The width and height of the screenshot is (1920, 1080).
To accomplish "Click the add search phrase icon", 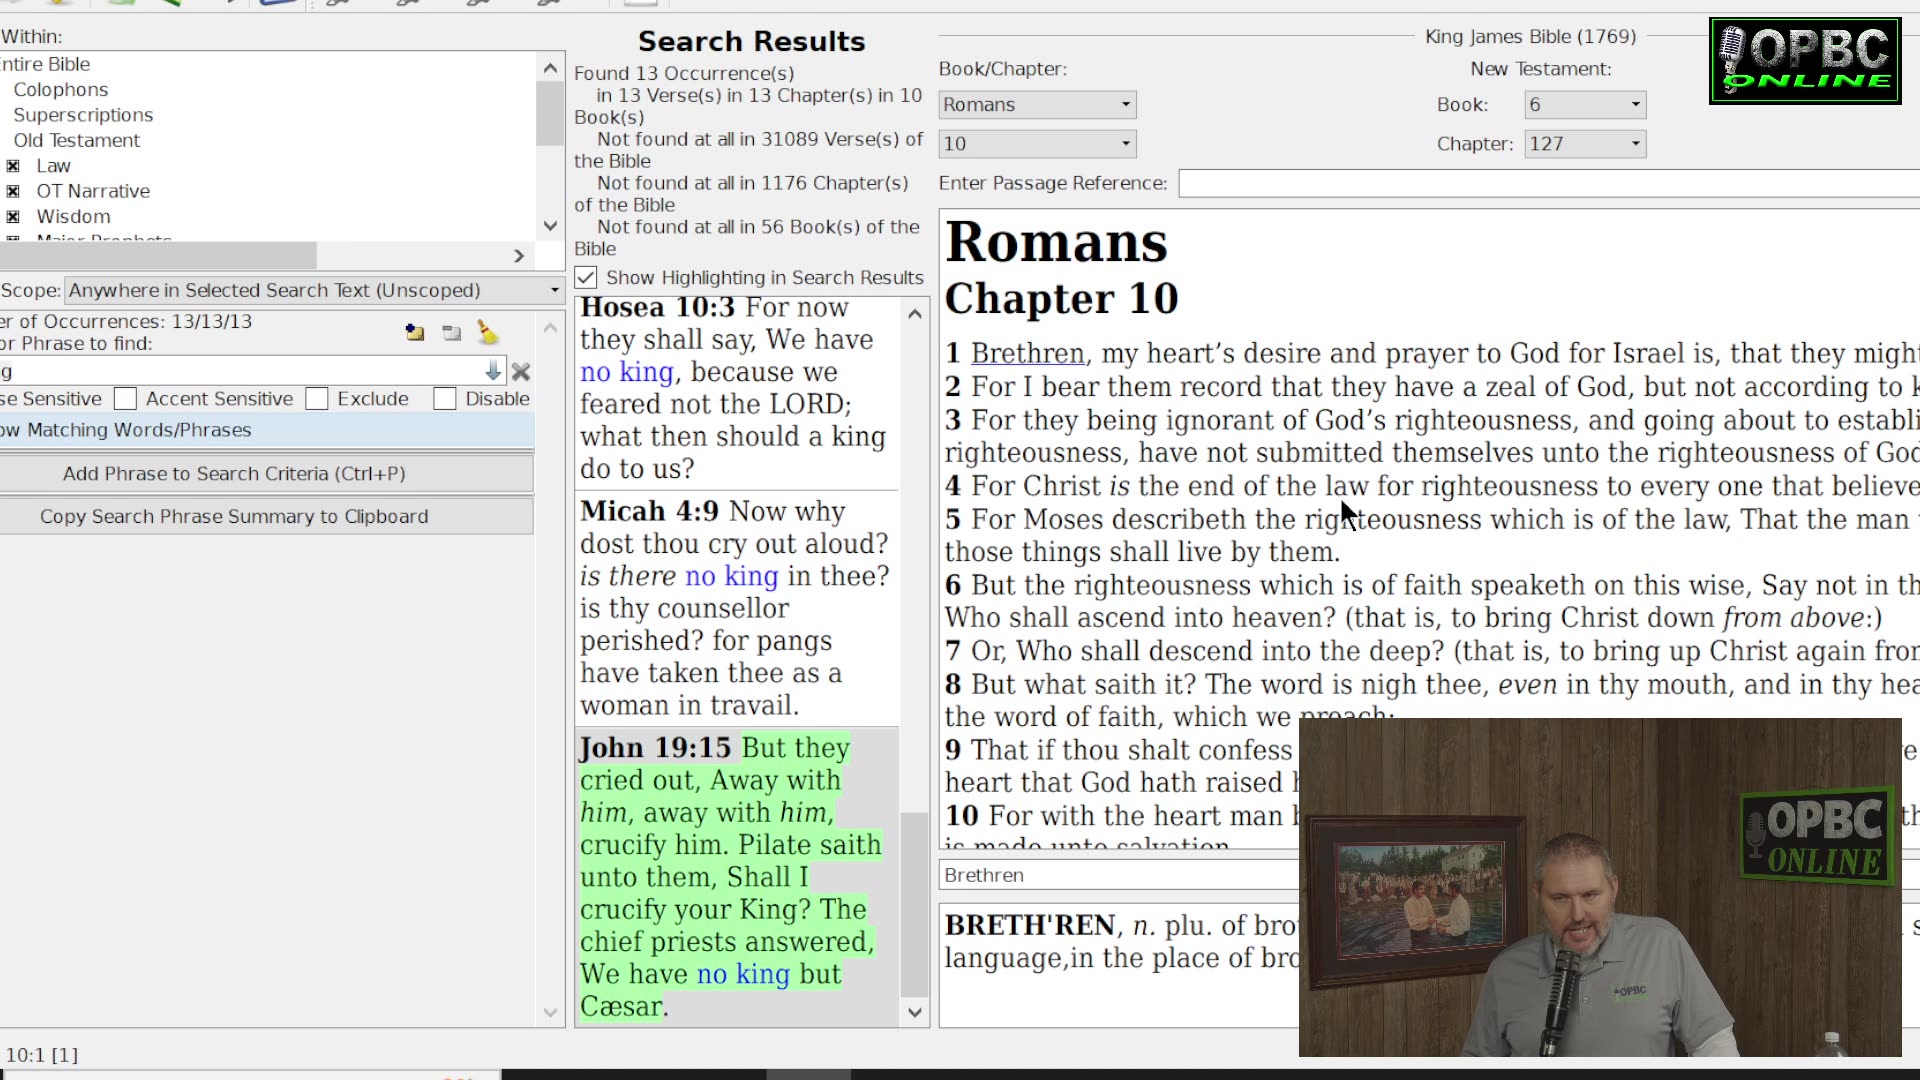I will point(415,333).
